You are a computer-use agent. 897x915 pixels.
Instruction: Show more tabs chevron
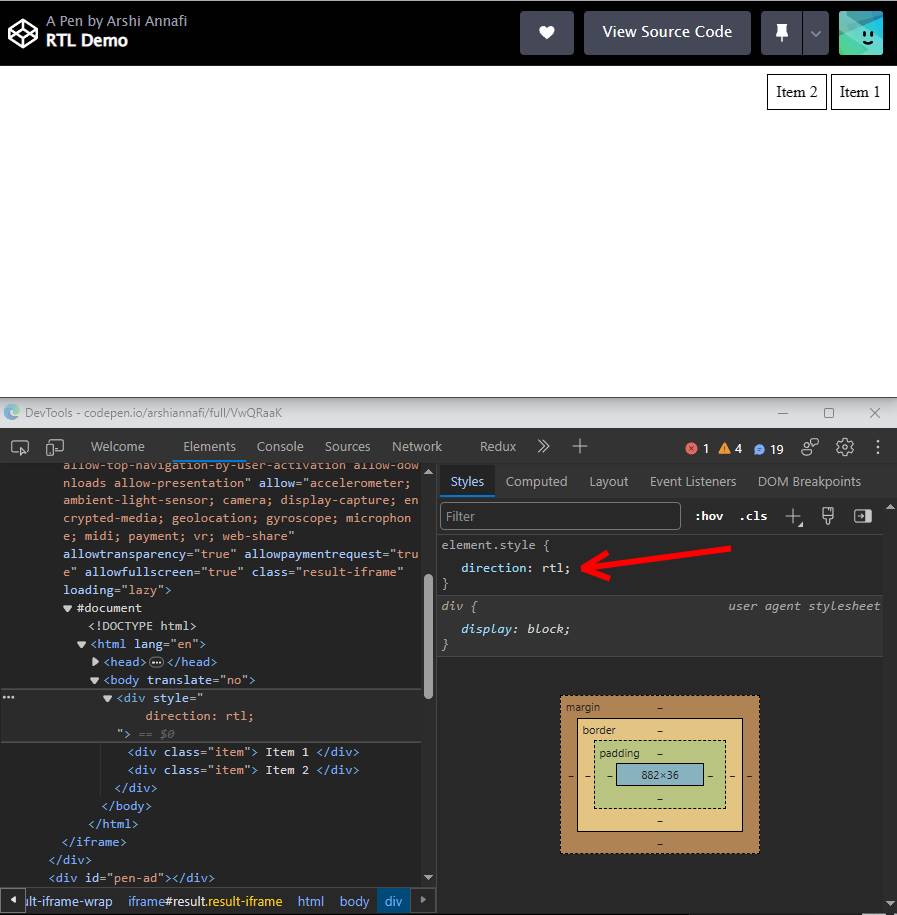click(x=543, y=446)
